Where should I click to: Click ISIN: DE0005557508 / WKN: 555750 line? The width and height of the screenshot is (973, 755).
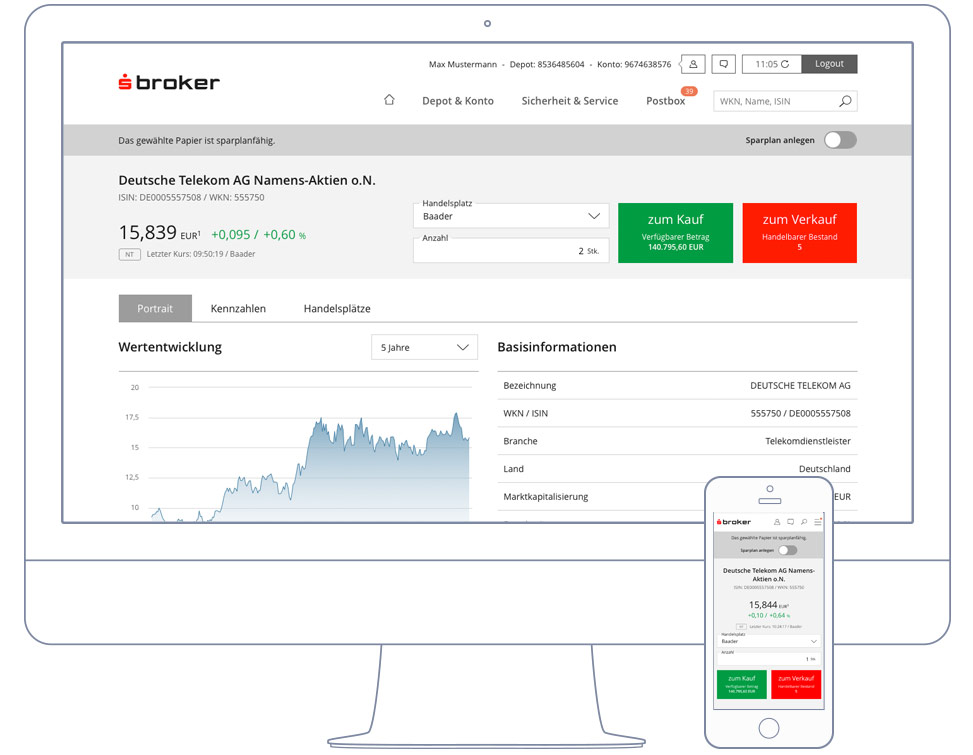pos(191,197)
